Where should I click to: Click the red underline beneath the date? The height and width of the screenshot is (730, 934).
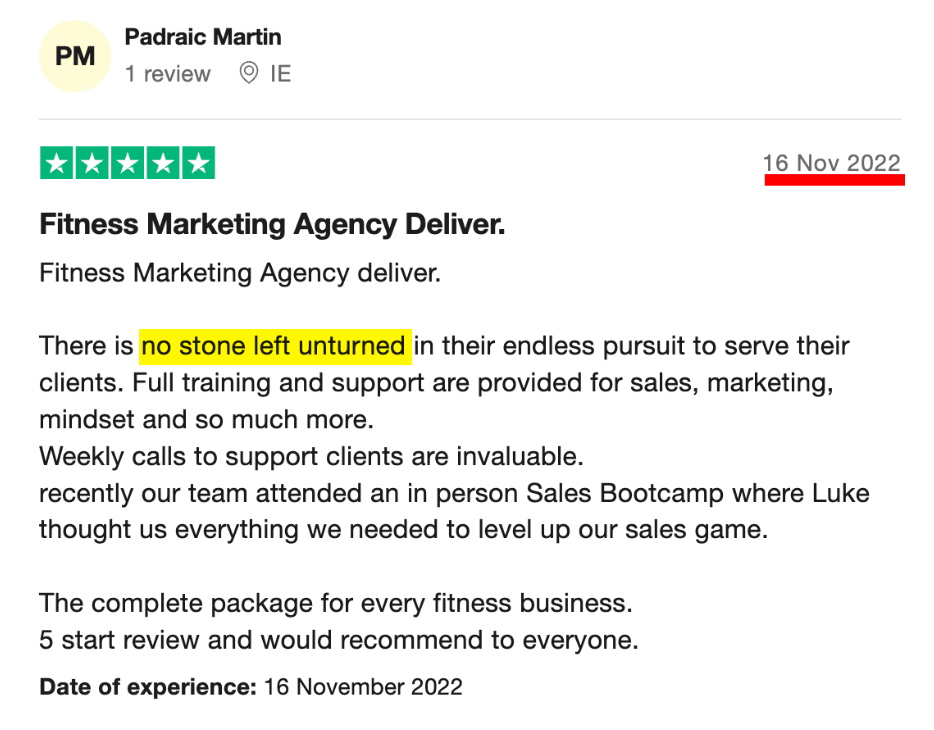[835, 180]
